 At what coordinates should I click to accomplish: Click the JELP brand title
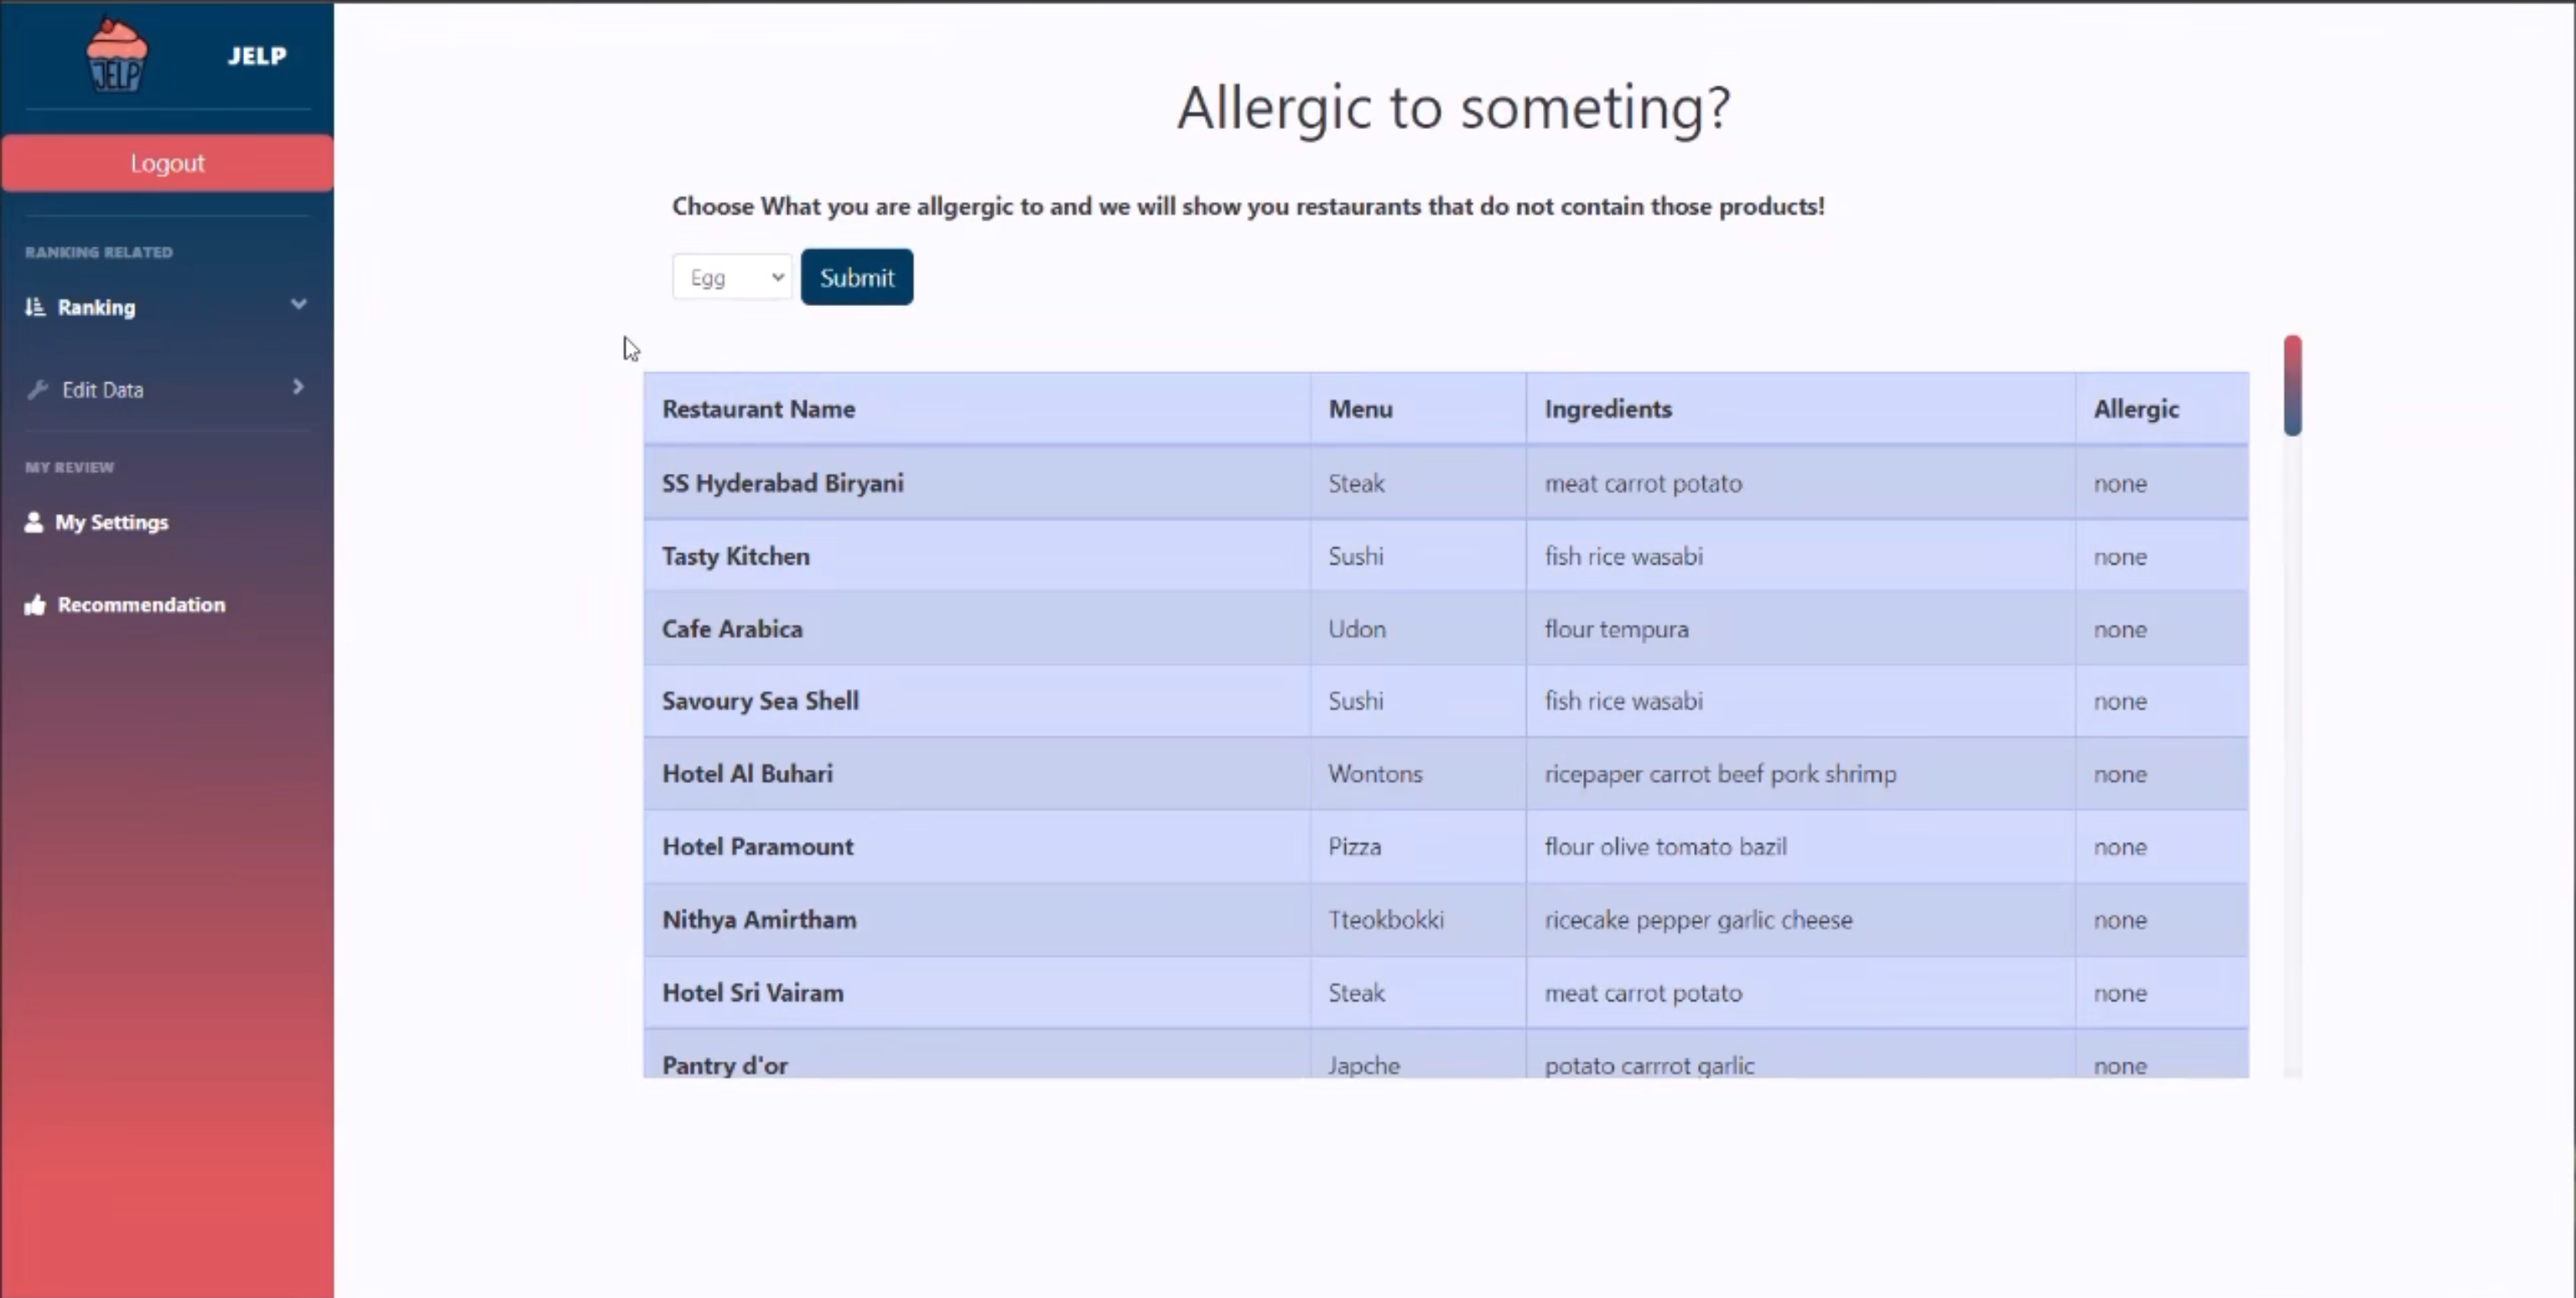[257, 56]
